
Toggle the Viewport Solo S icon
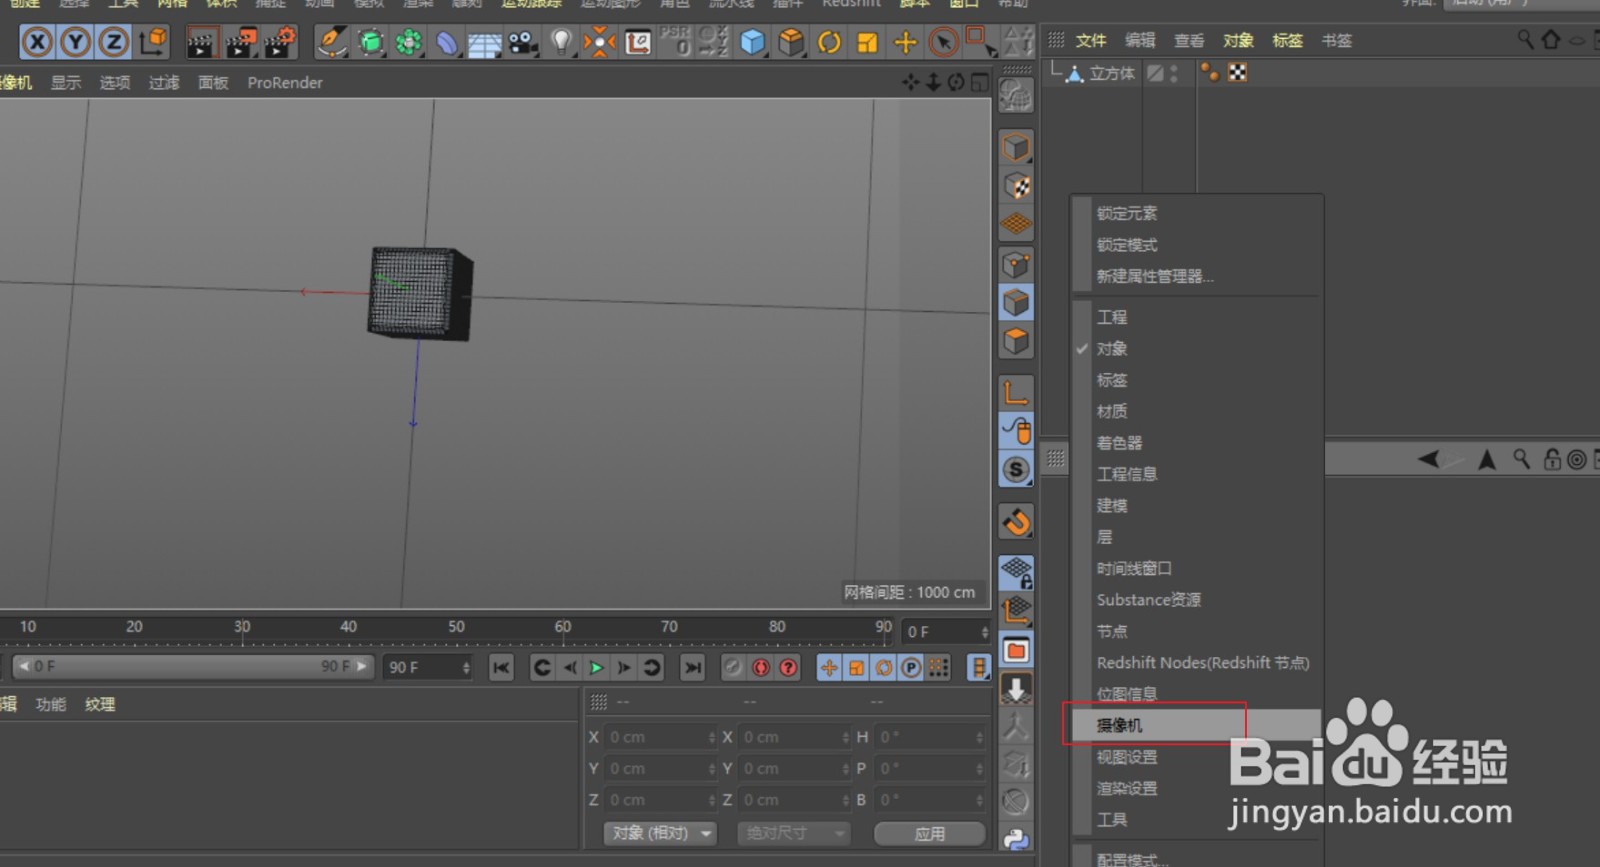[x=1016, y=469]
